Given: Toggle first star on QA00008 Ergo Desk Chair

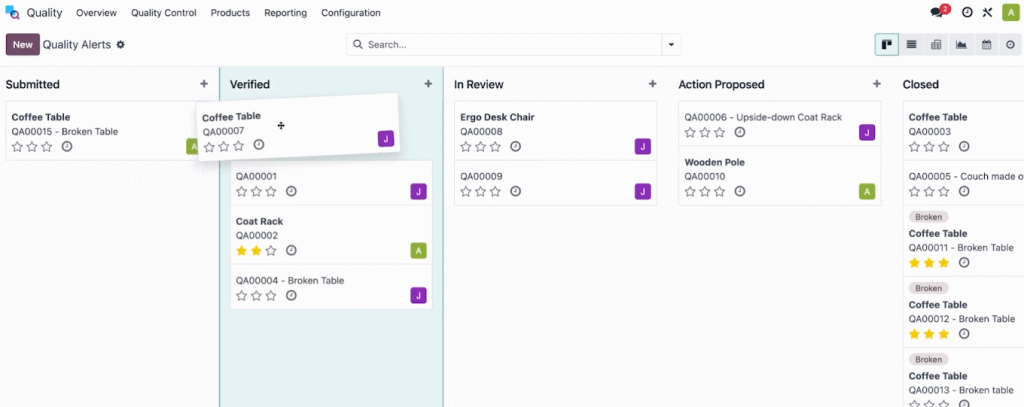Looking at the screenshot, I should [x=466, y=146].
